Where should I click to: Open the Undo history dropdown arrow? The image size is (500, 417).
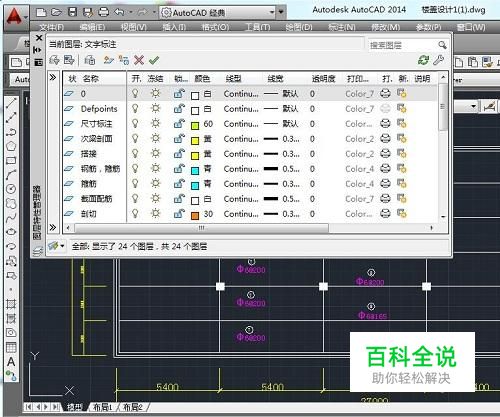click(131, 13)
